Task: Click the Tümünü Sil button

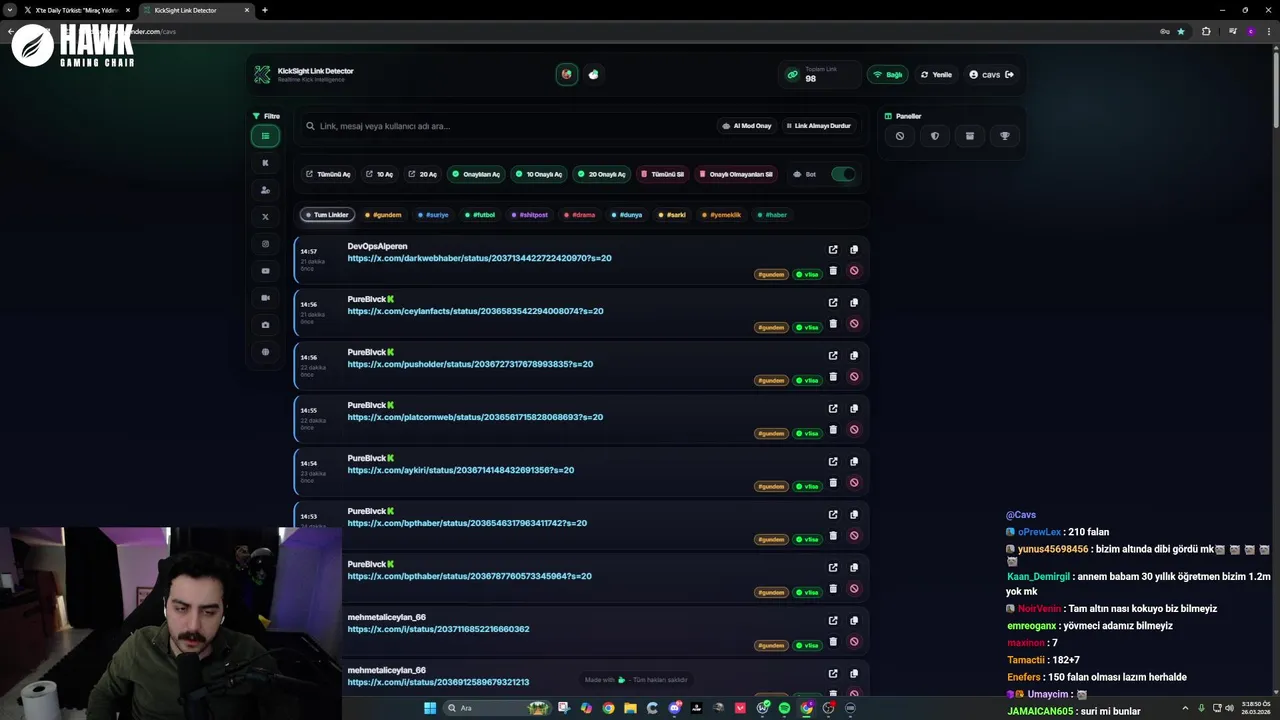Action: click(x=663, y=174)
